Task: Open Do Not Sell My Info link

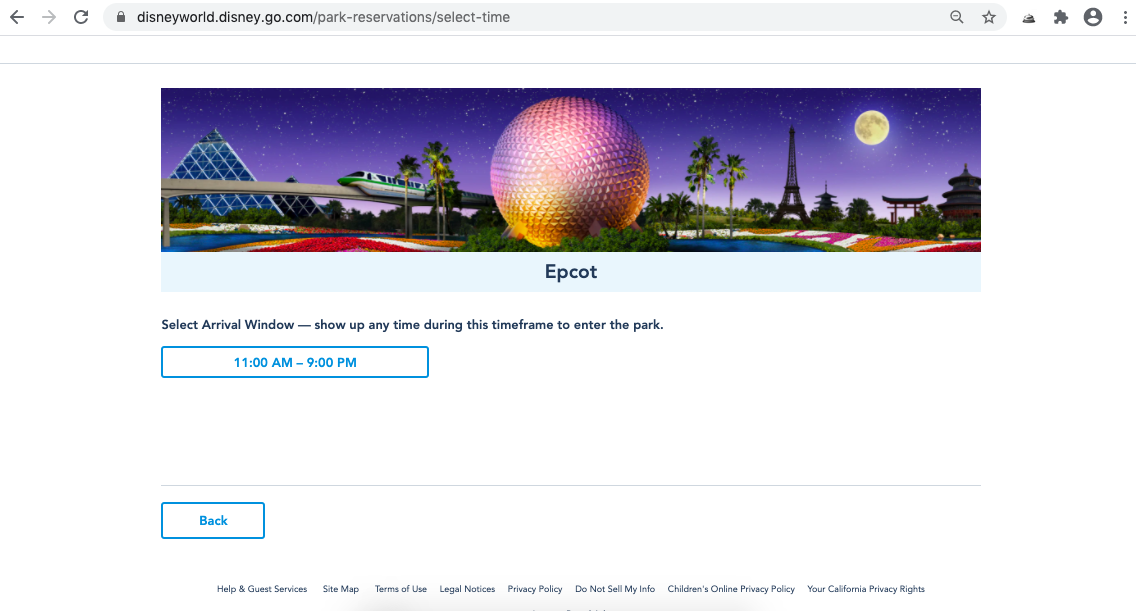Action: [x=615, y=589]
